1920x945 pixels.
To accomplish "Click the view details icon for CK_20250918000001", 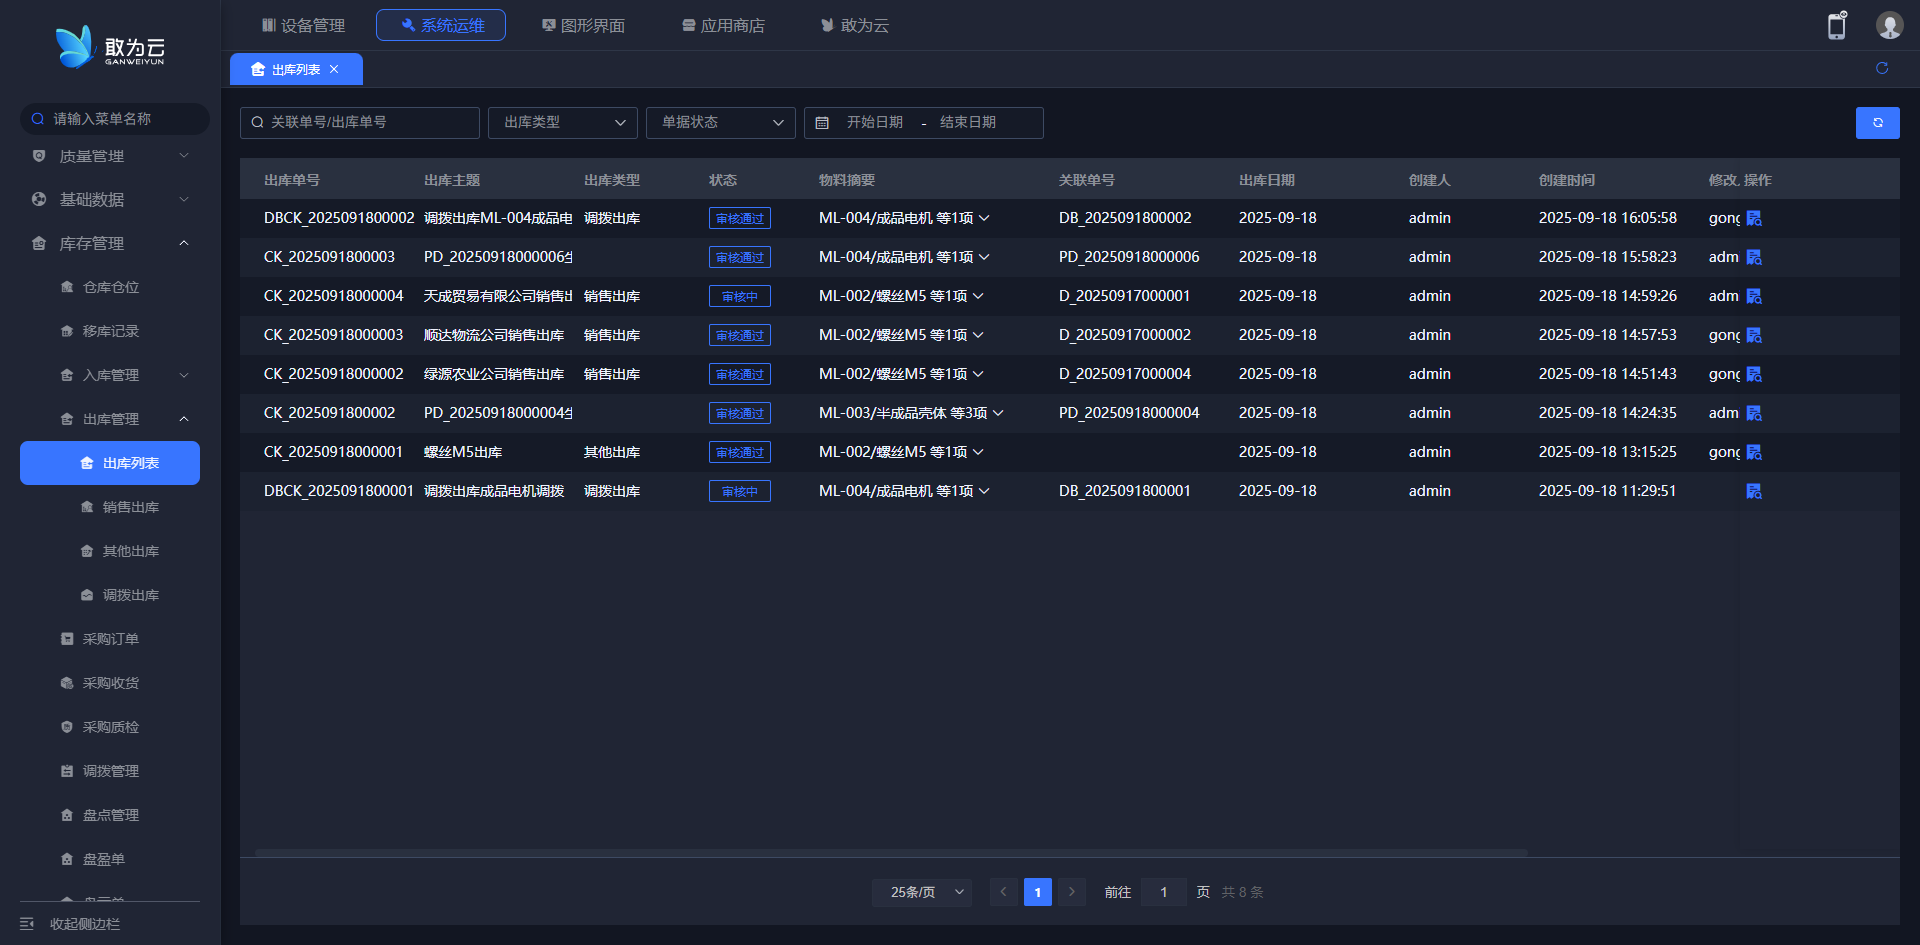I will click(1754, 452).
